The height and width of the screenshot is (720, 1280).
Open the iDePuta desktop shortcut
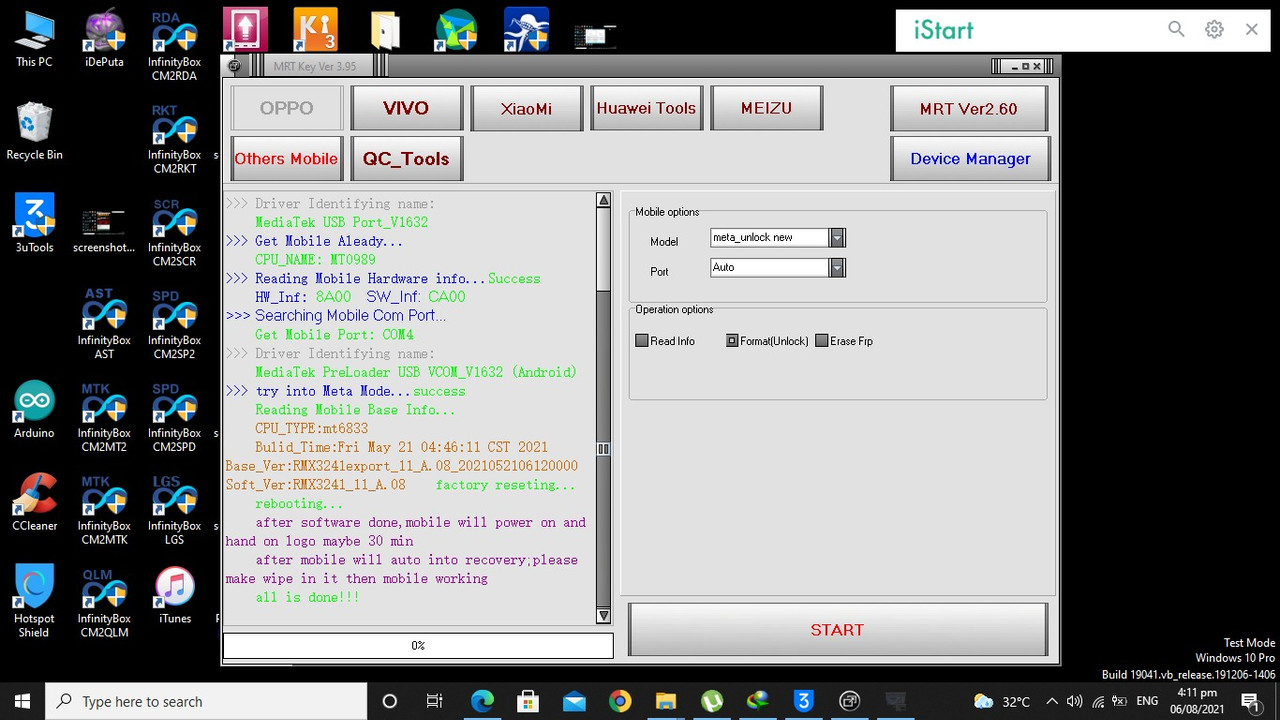tap(104, 38)
